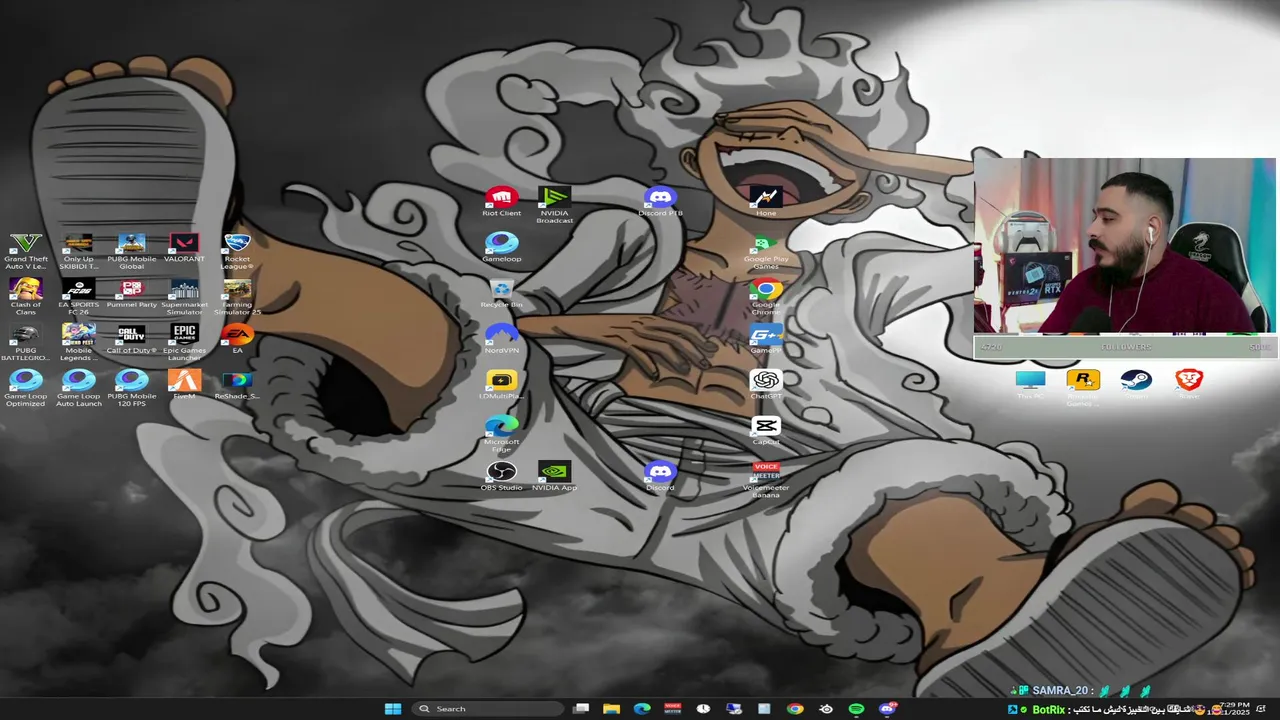This screenshot has width=1280, height=720.
Task: Open the Windows Start menu
Action: [393, 709]
